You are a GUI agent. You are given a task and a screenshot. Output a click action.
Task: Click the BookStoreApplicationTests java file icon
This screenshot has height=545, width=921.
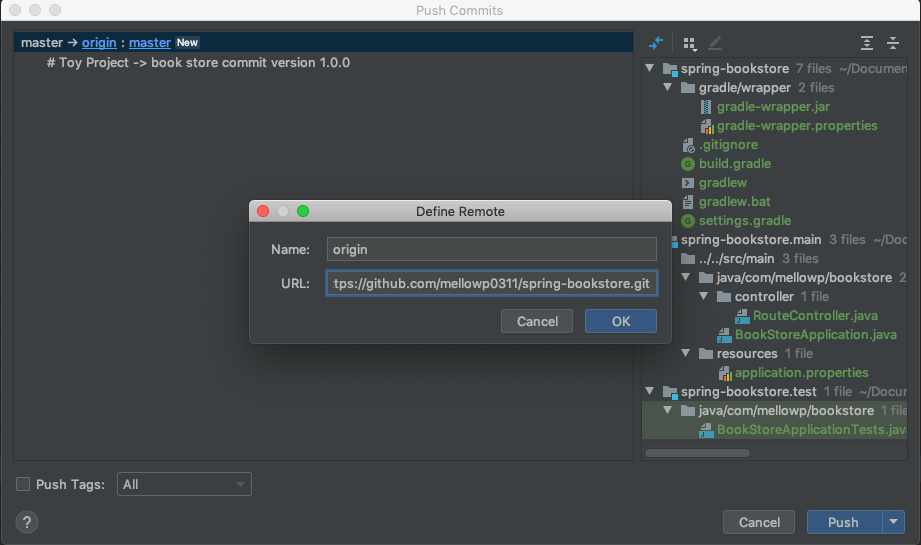click(706, 430)
